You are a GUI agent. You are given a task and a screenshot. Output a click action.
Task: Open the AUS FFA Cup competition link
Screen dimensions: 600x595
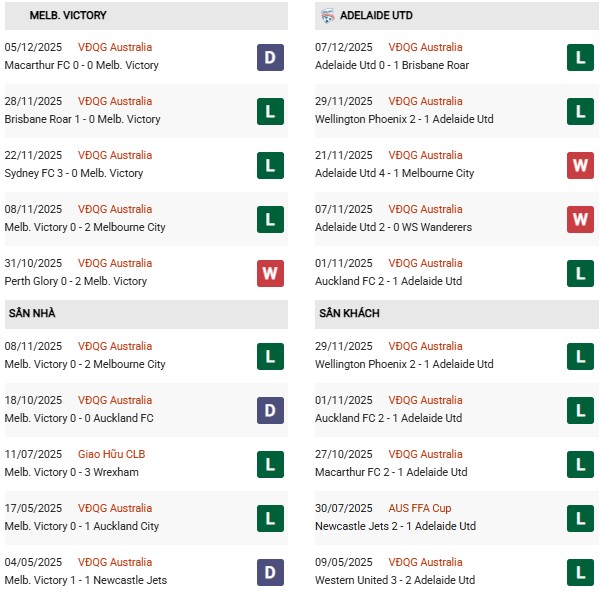422,508
